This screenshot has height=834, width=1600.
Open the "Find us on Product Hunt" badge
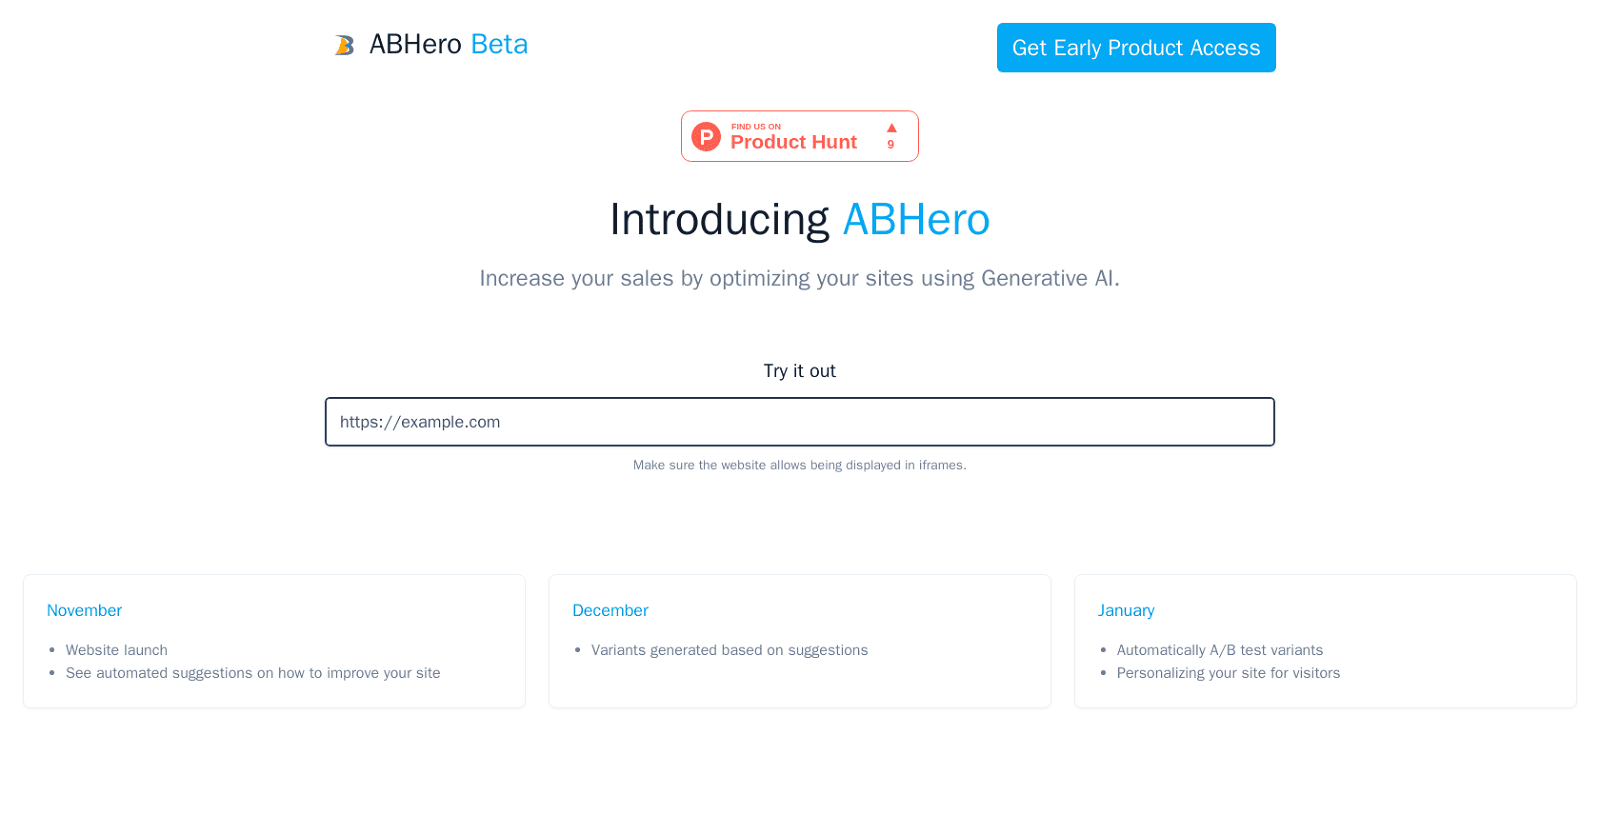click(x=799, y=135)
